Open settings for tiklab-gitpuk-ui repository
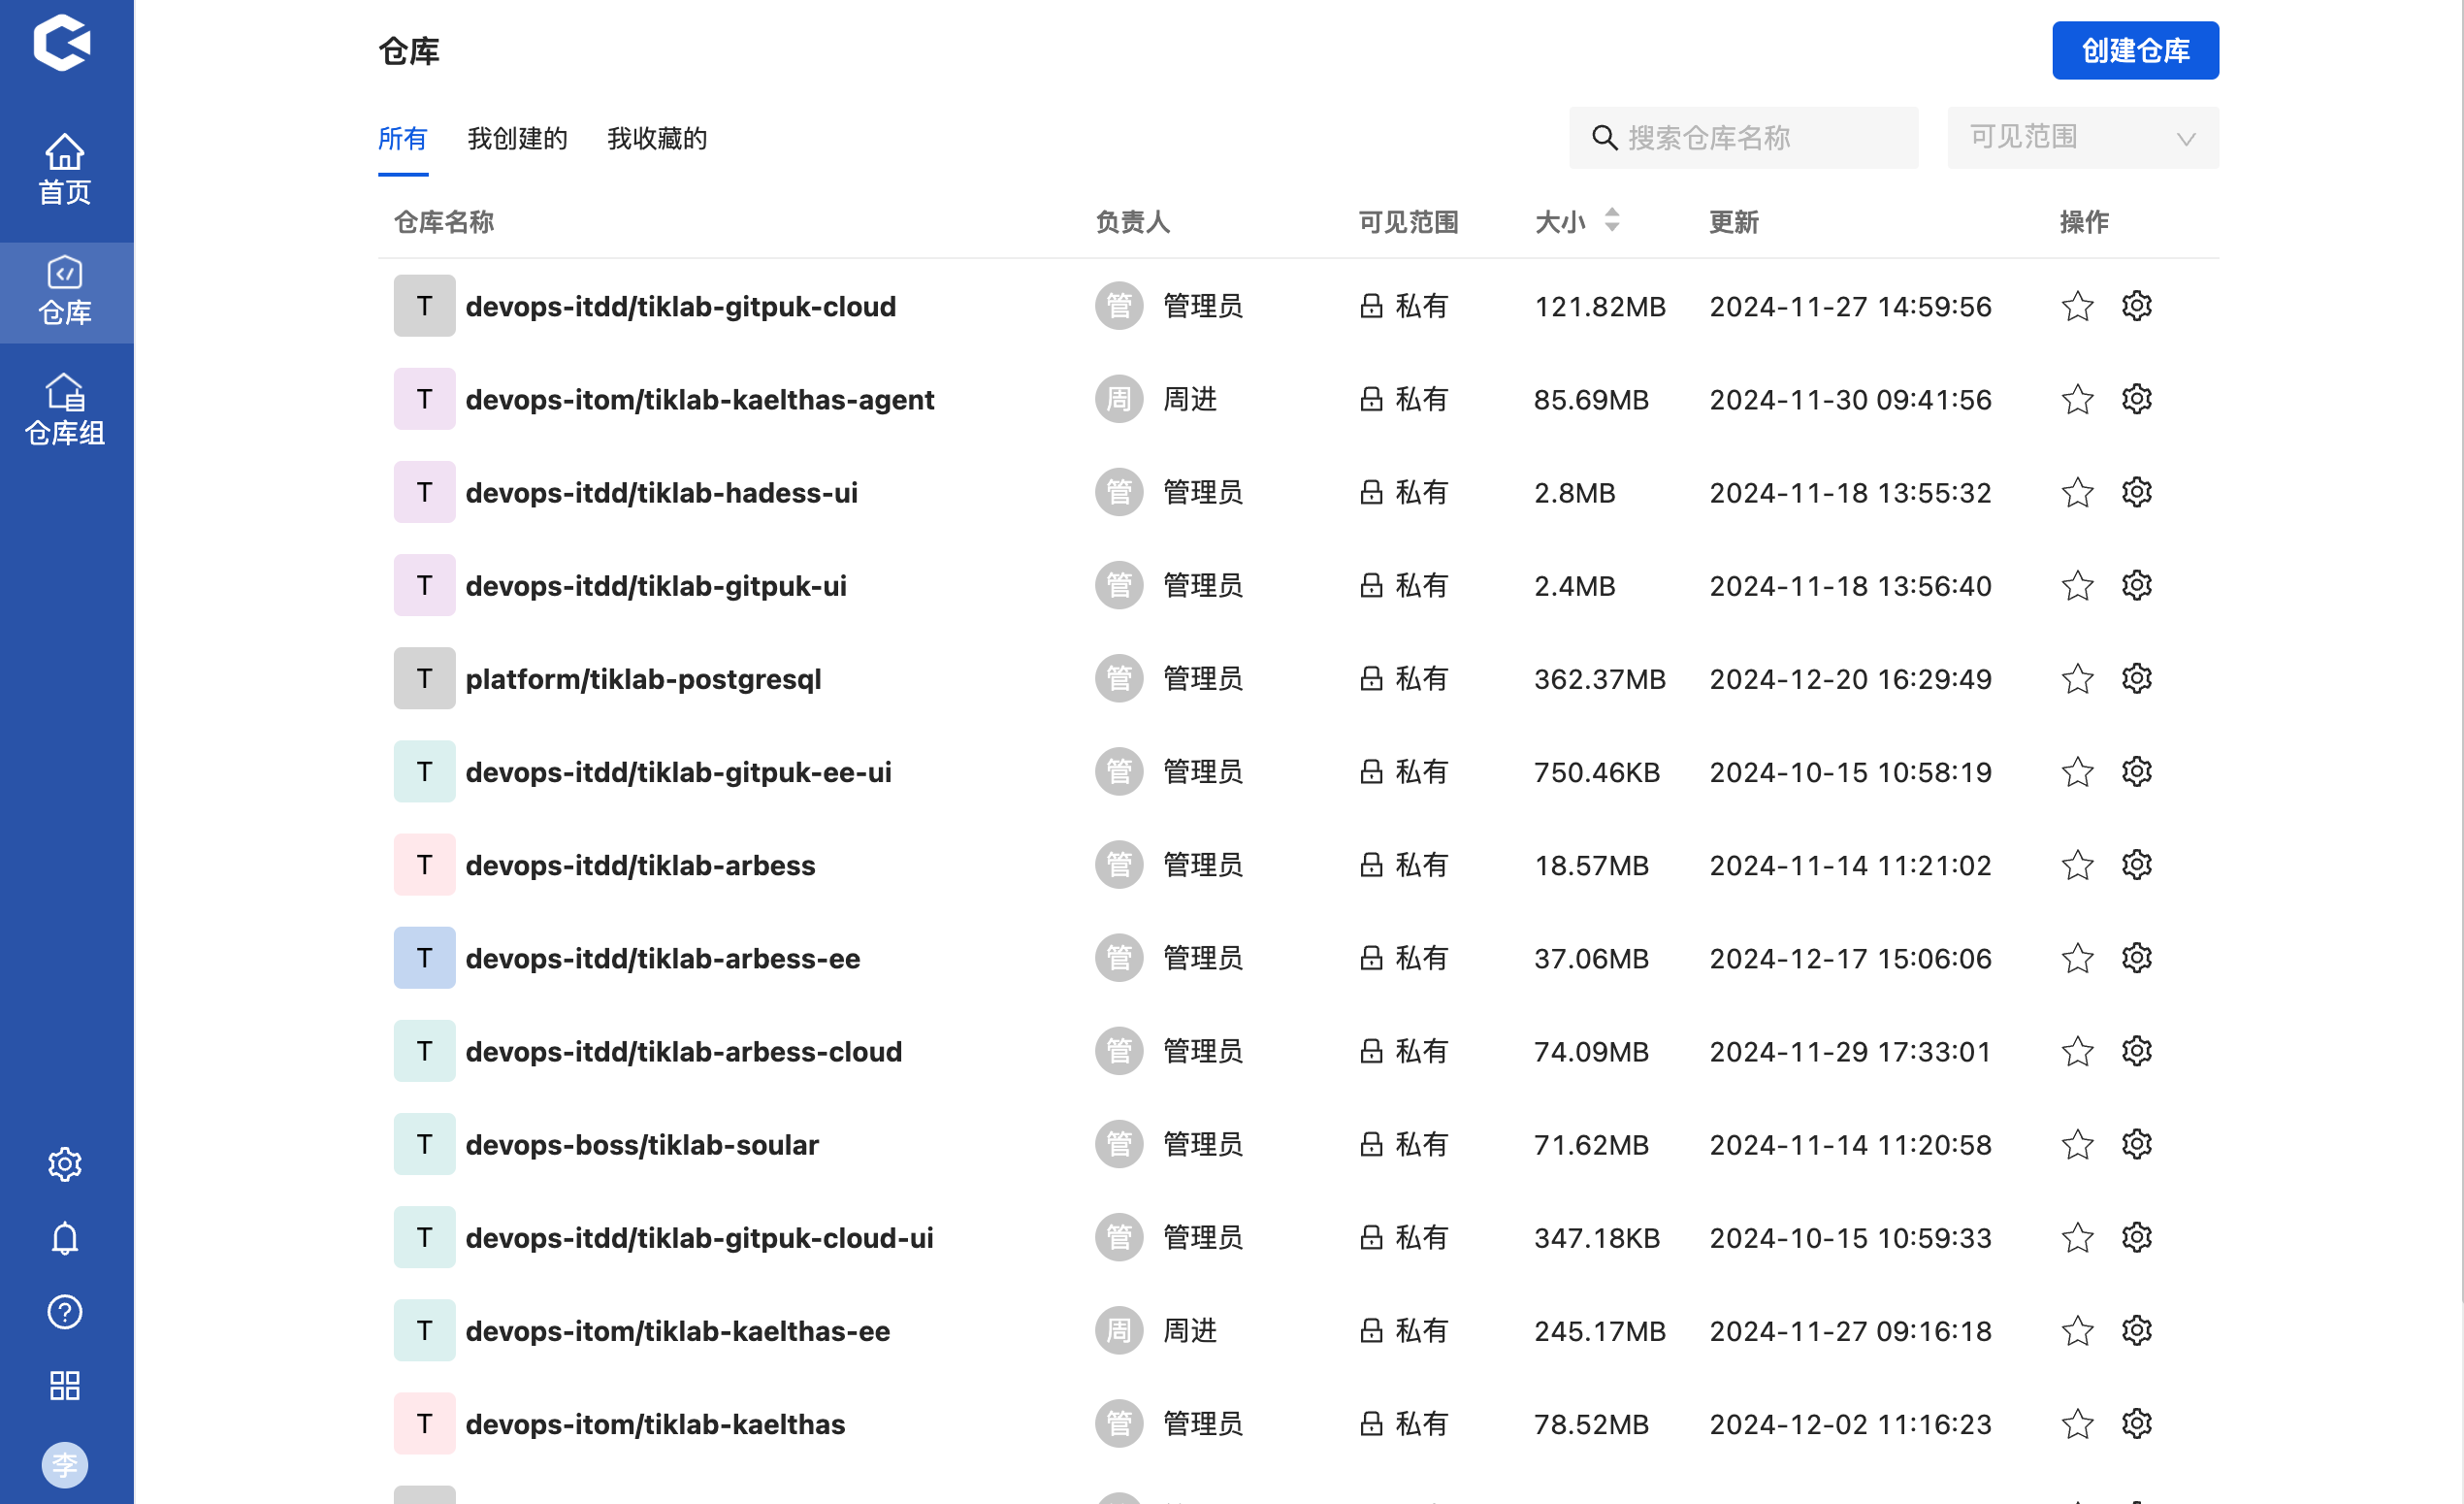Image resolution: width=2464 pixels, height=1504 pixels. pos(2137,585)
